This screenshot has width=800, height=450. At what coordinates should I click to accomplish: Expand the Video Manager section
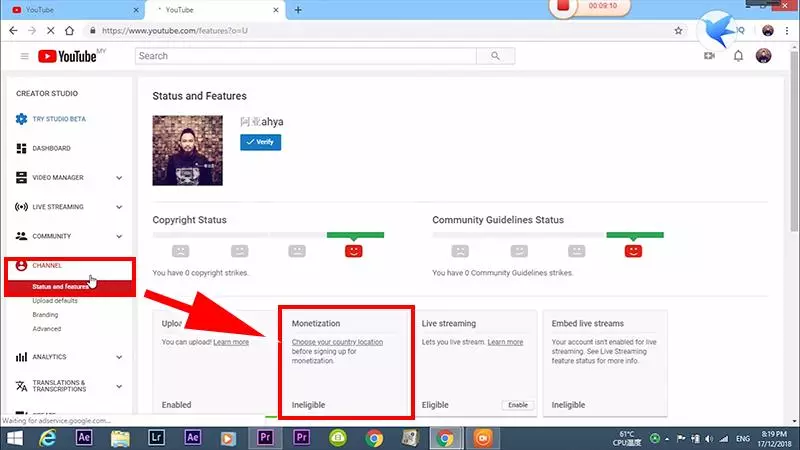pyautogui.click(x=119, y=178)
